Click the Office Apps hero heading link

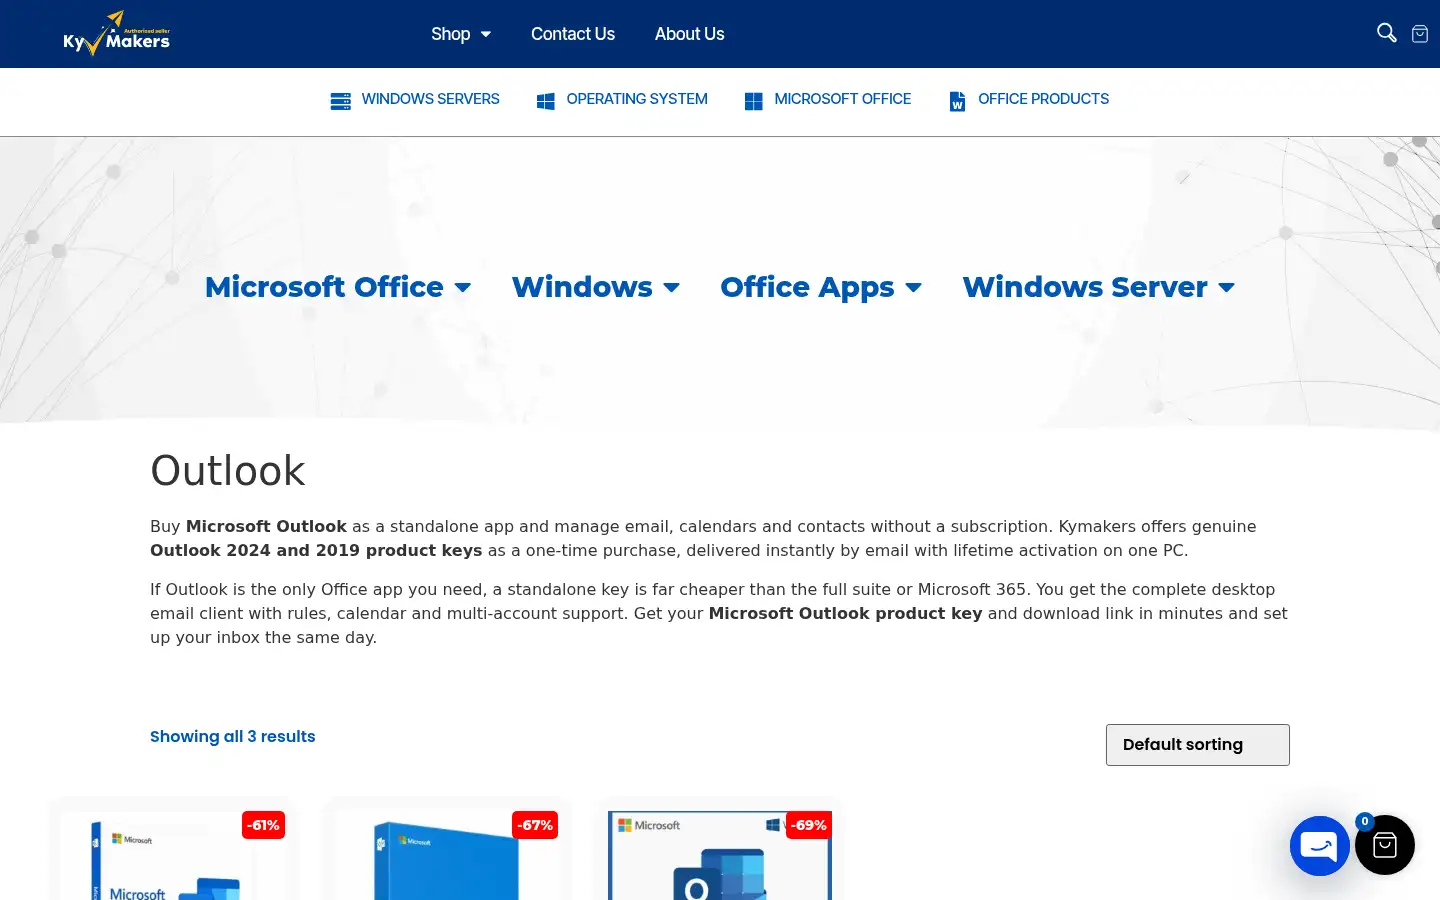[807, 287]
